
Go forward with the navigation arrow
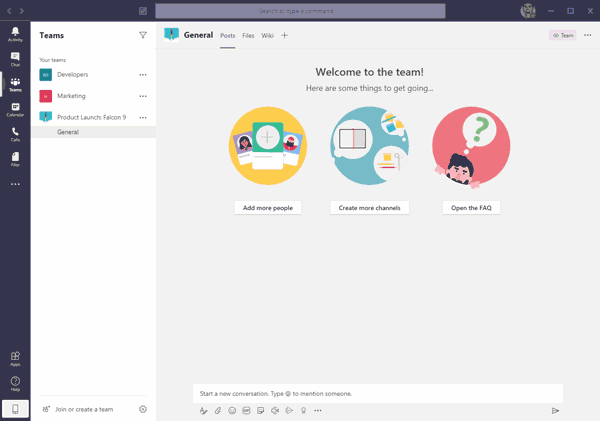[22, 11]
